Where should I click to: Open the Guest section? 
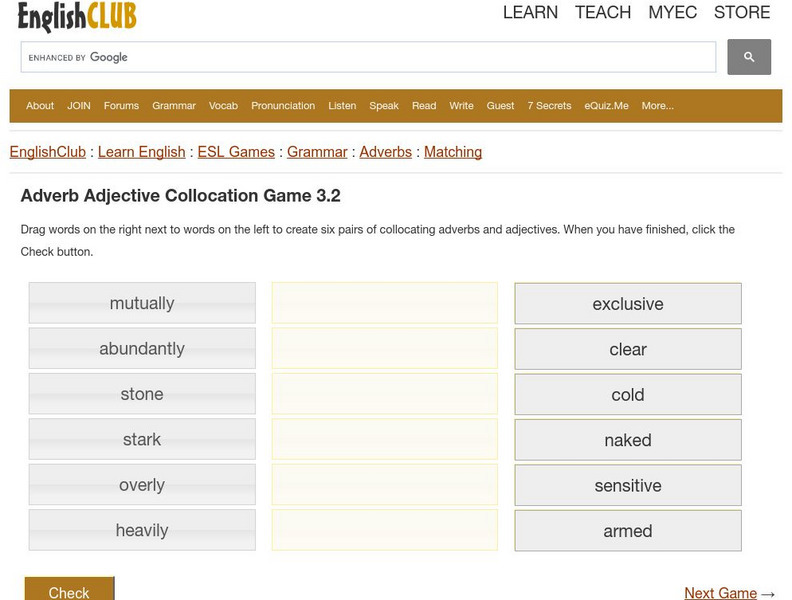[x=500, y=106]
